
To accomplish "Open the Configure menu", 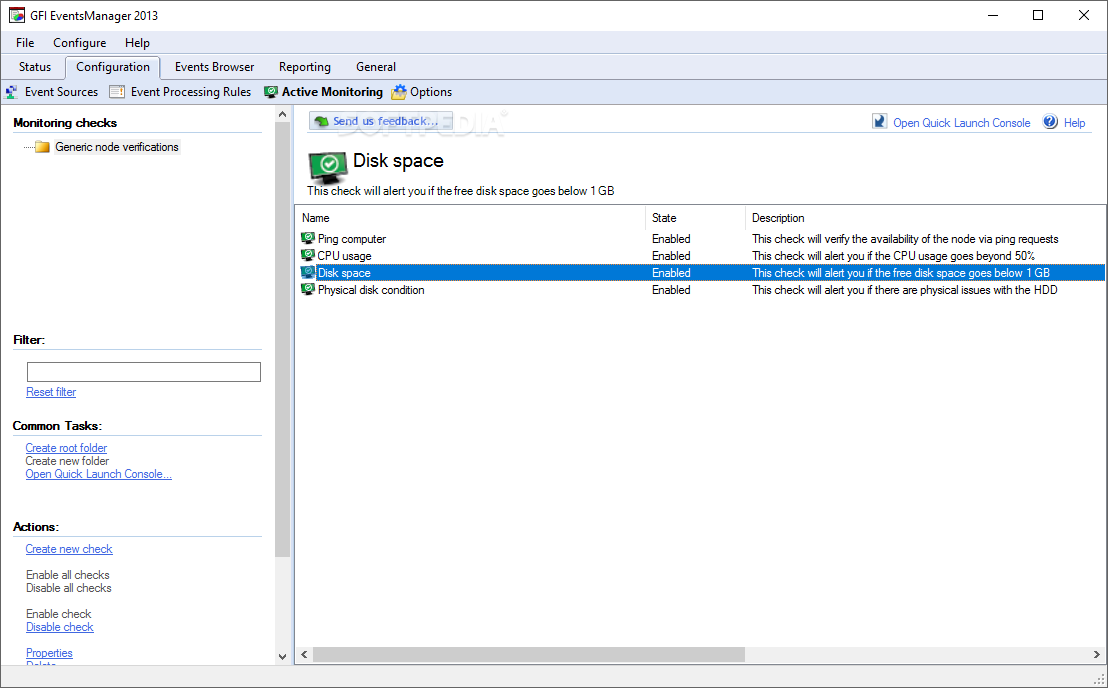I will [x=80, y=43].
